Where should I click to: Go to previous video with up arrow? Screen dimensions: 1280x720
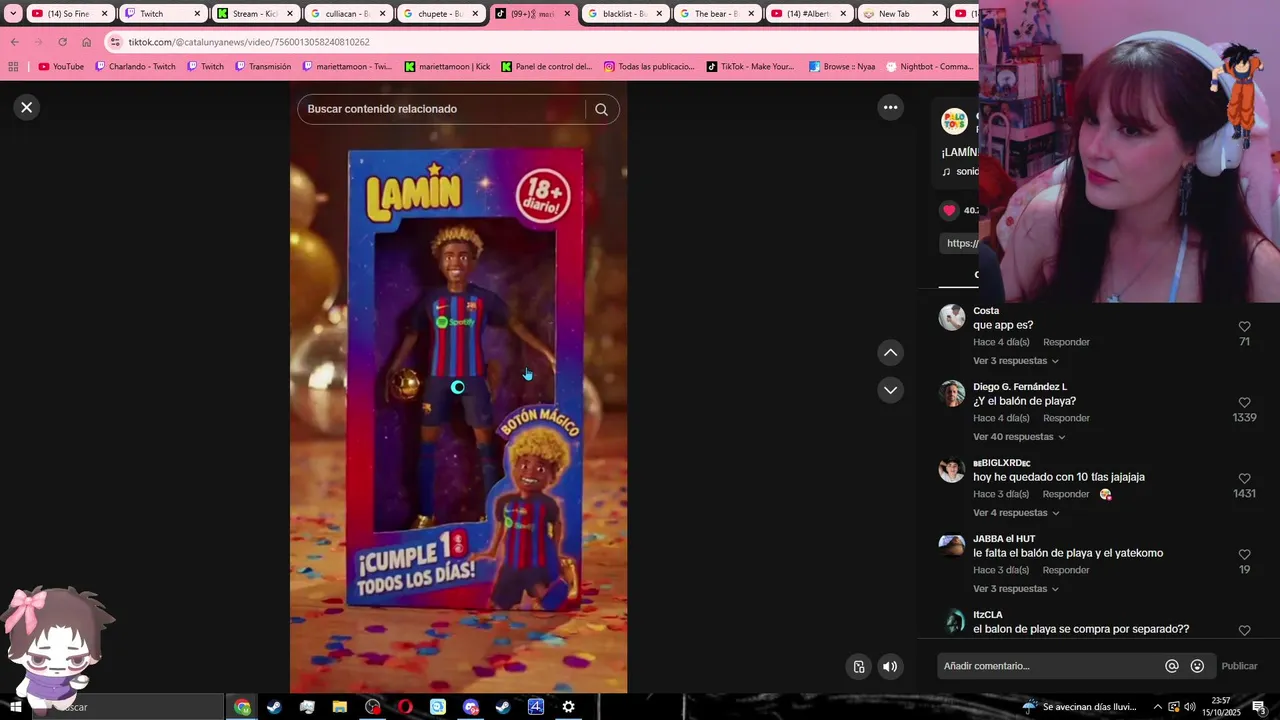click(x=890, y=352)
